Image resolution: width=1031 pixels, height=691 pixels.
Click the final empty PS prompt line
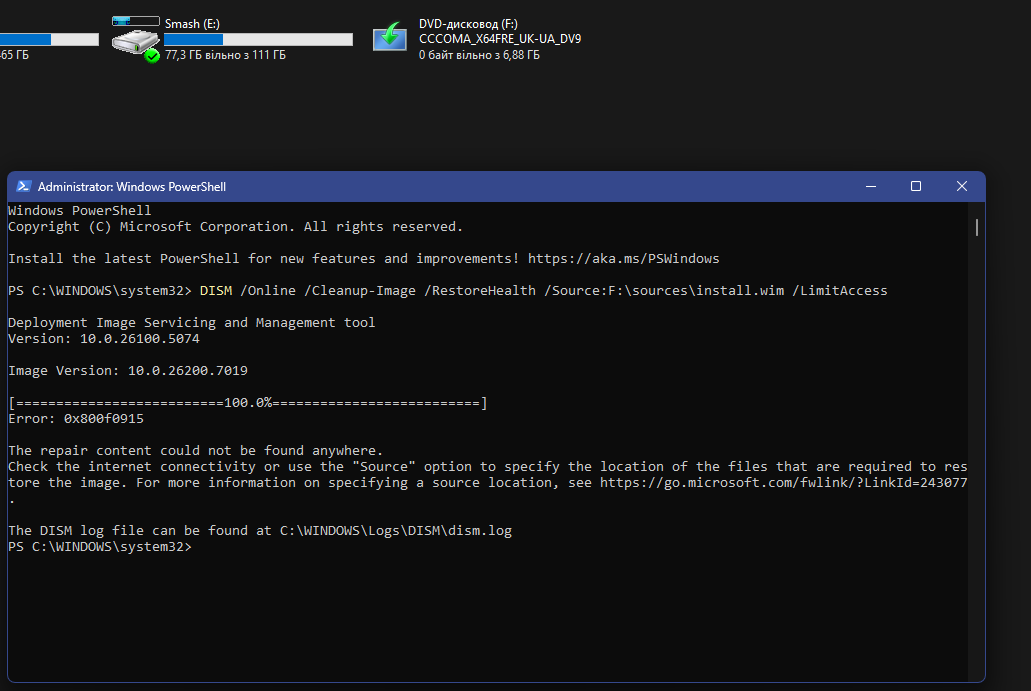(x=100, y=547)
